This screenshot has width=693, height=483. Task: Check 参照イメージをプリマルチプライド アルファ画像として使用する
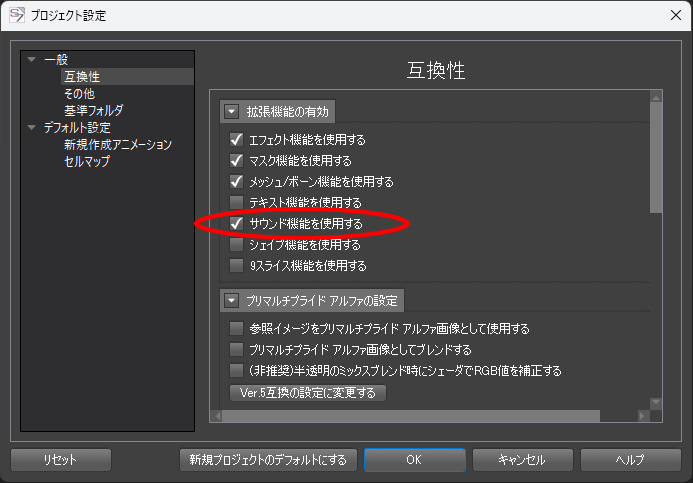pyautogui.click(x=236, y=328)
